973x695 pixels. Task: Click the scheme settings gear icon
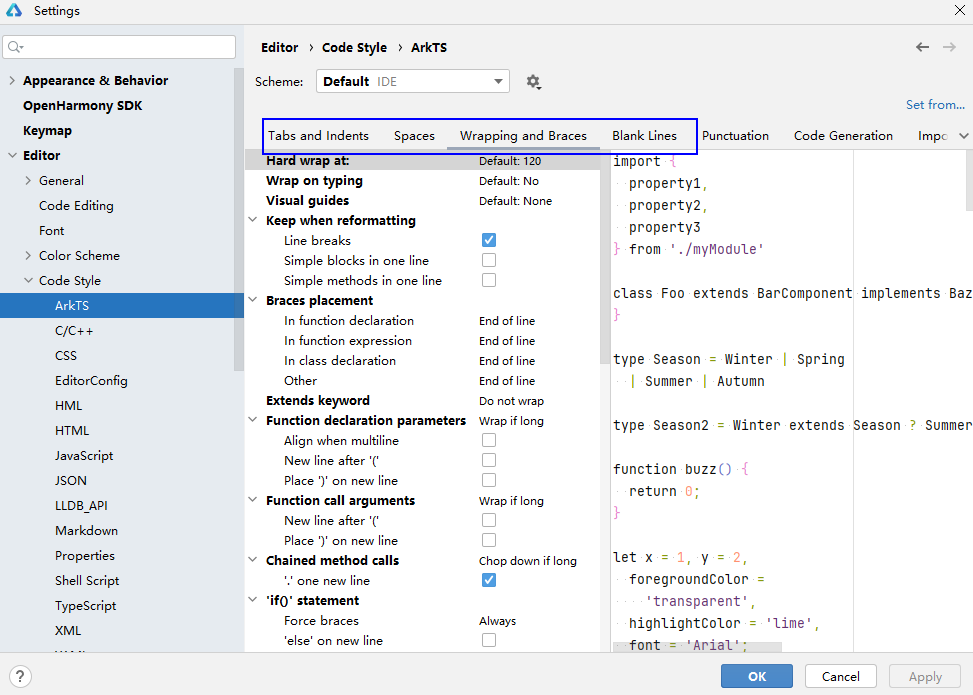pos(533,82)
